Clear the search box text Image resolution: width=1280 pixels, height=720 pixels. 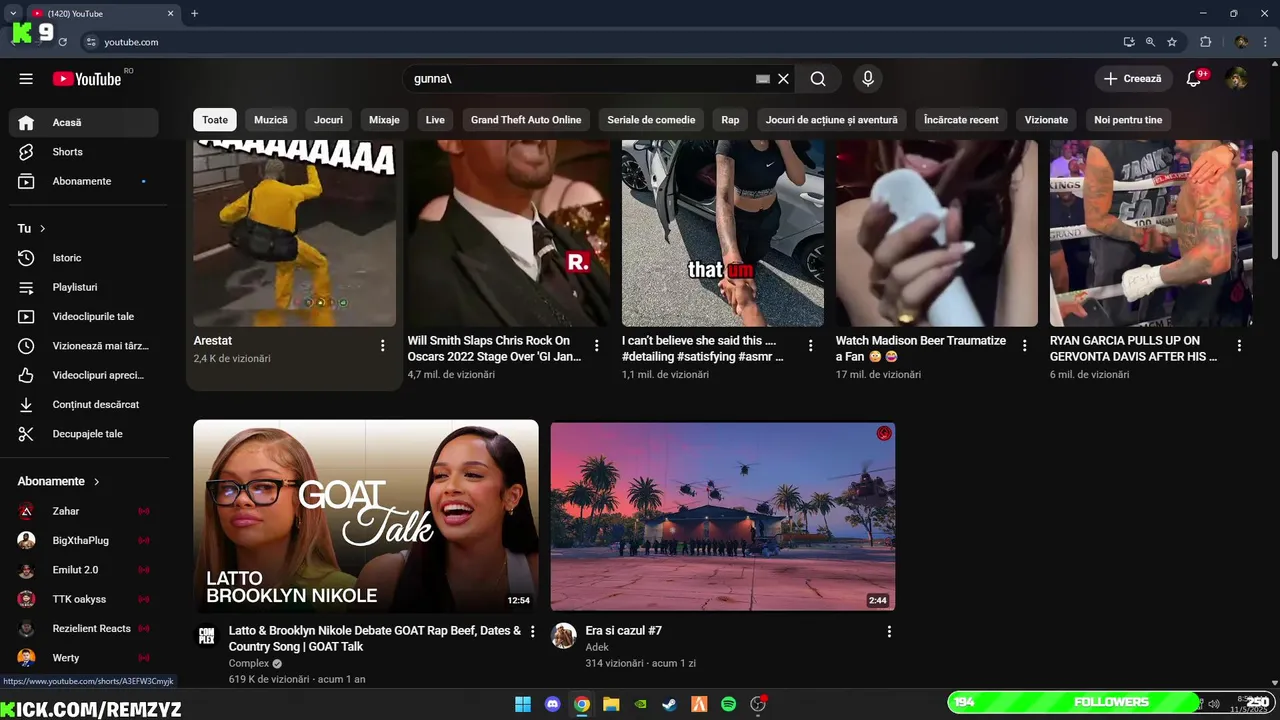(784, 79)
